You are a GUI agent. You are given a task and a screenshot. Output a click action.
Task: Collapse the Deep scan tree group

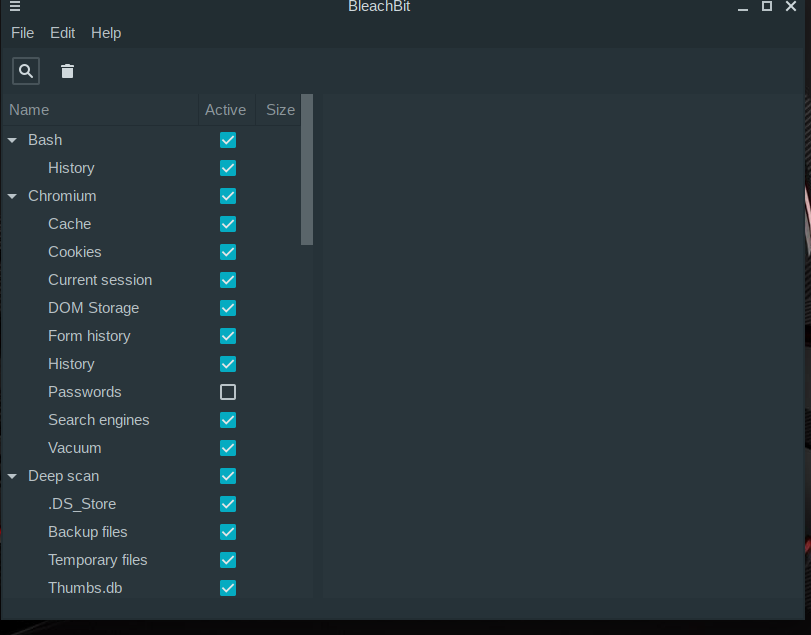12,476
